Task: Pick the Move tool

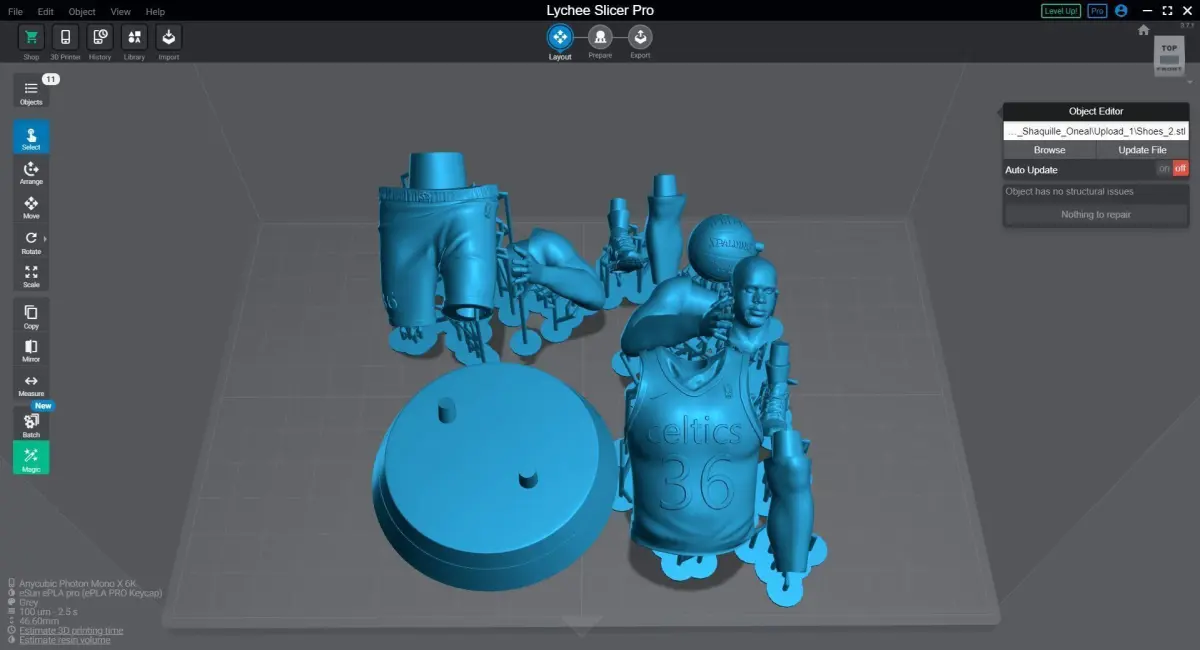Action: (x=31, y=207)
